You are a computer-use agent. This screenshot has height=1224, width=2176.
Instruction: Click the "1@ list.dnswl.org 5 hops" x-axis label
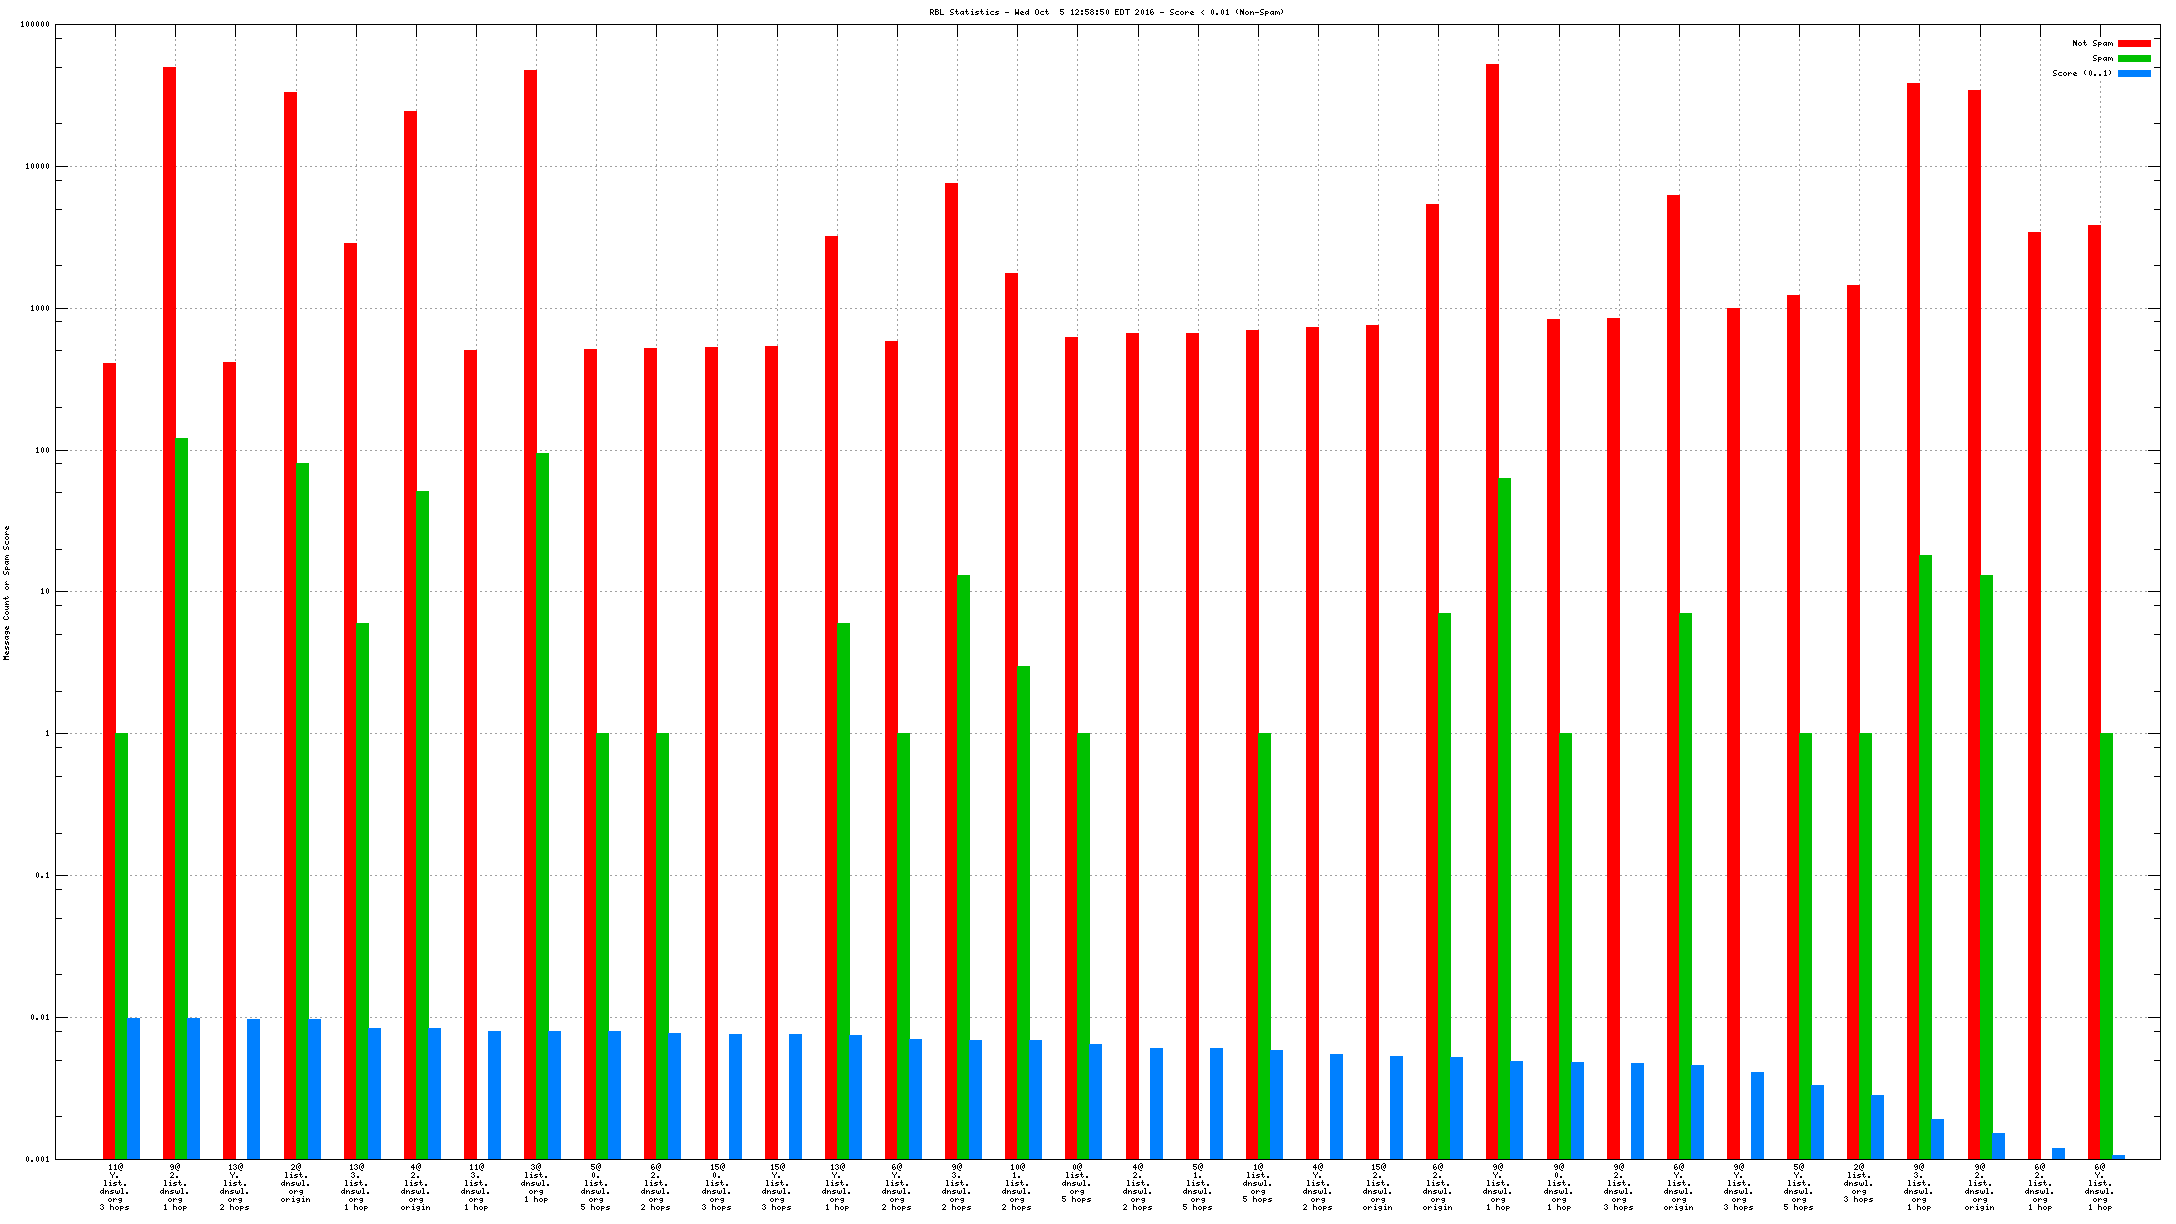1257,1182
